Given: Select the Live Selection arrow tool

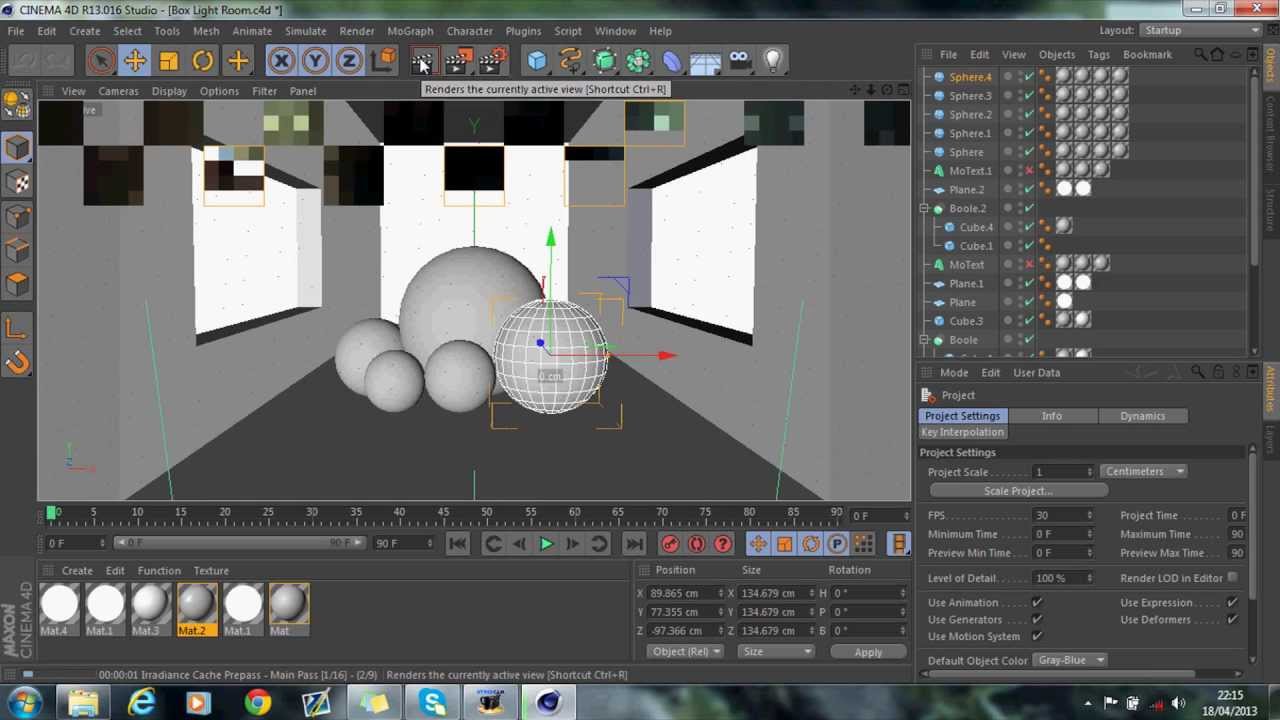Looking at the screenshot, I should point(101,61).
